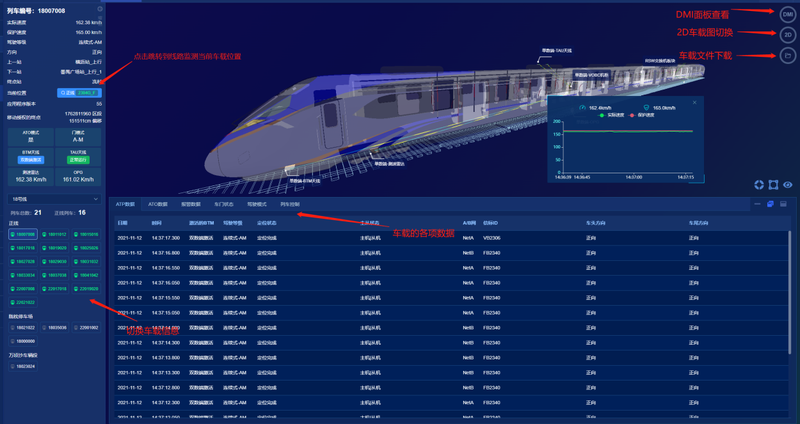Click the ATO模式 status card
This screenshot has height=424, width=800.
pos(31,136)
